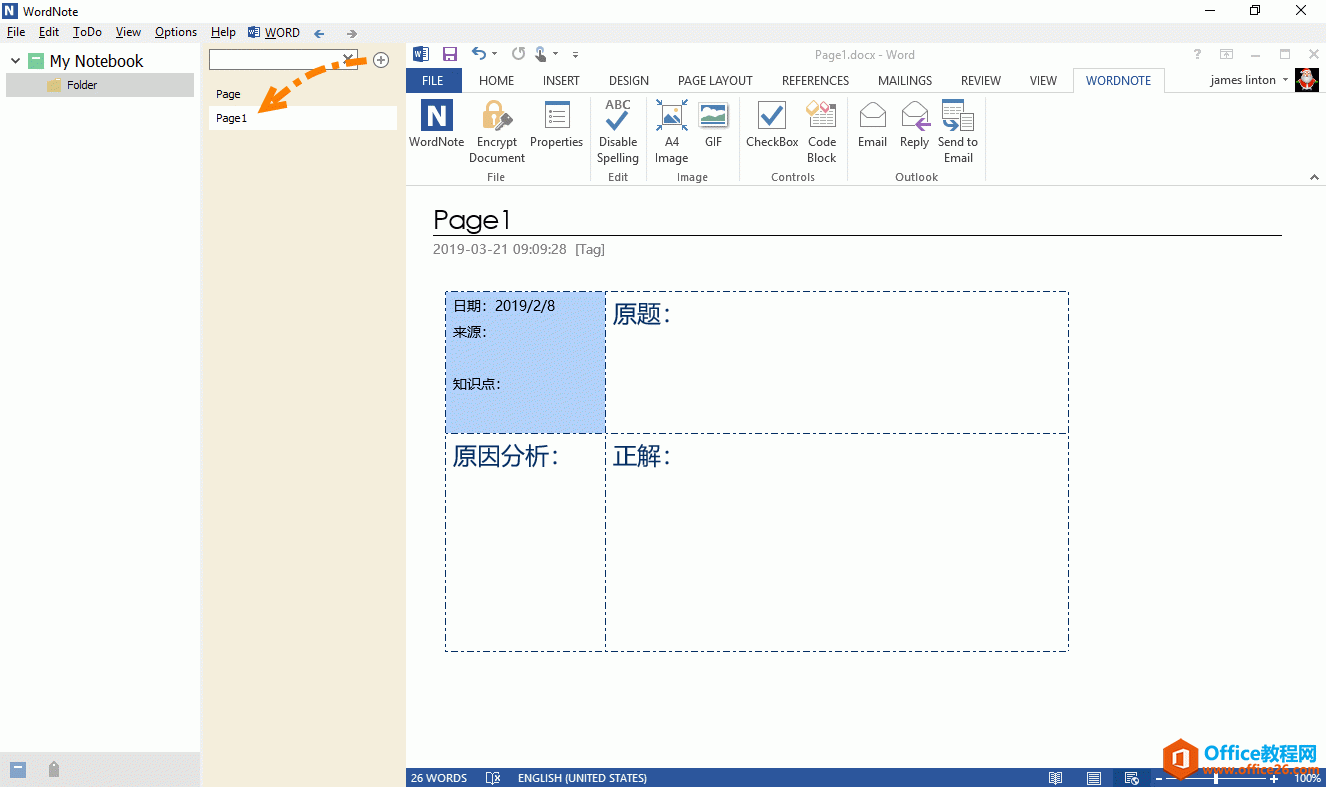Insert a Code Block control

tap(821, 117)
